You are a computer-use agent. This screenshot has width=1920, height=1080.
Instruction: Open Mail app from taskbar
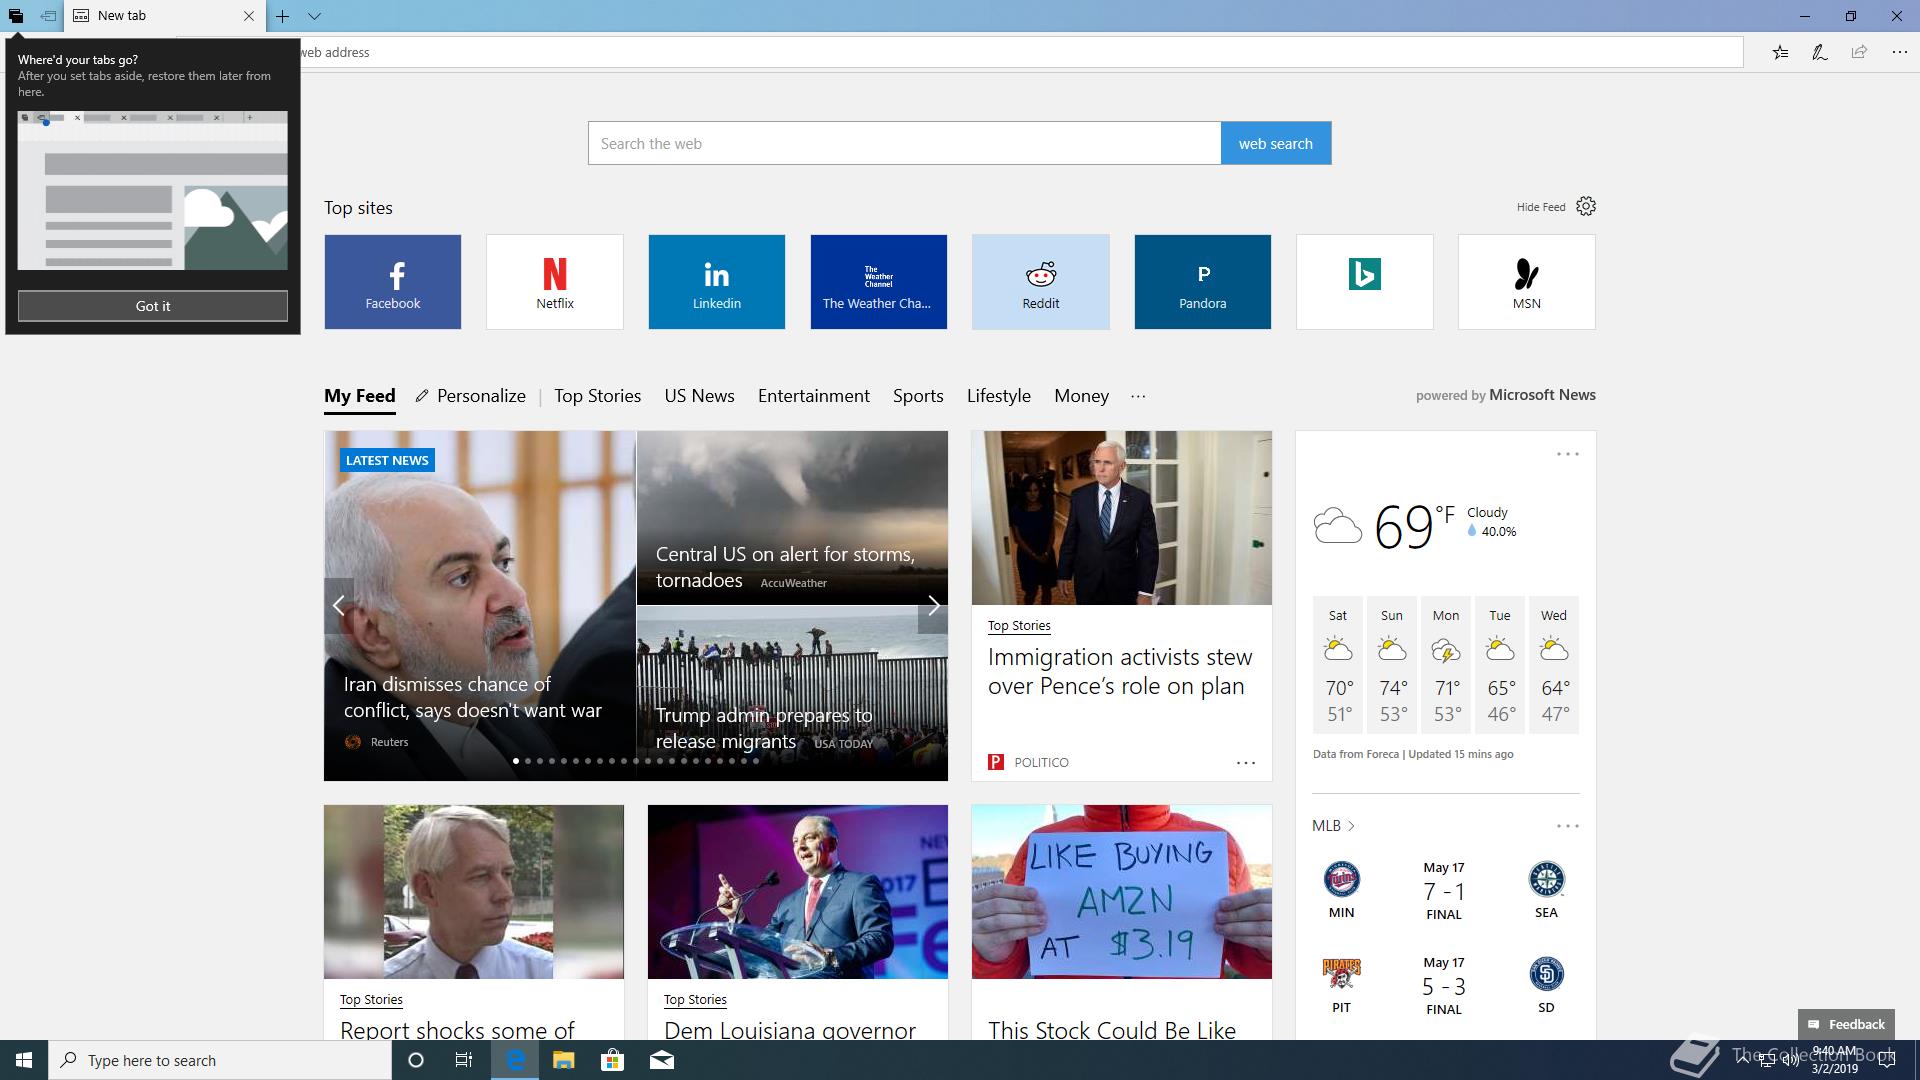662,1060
